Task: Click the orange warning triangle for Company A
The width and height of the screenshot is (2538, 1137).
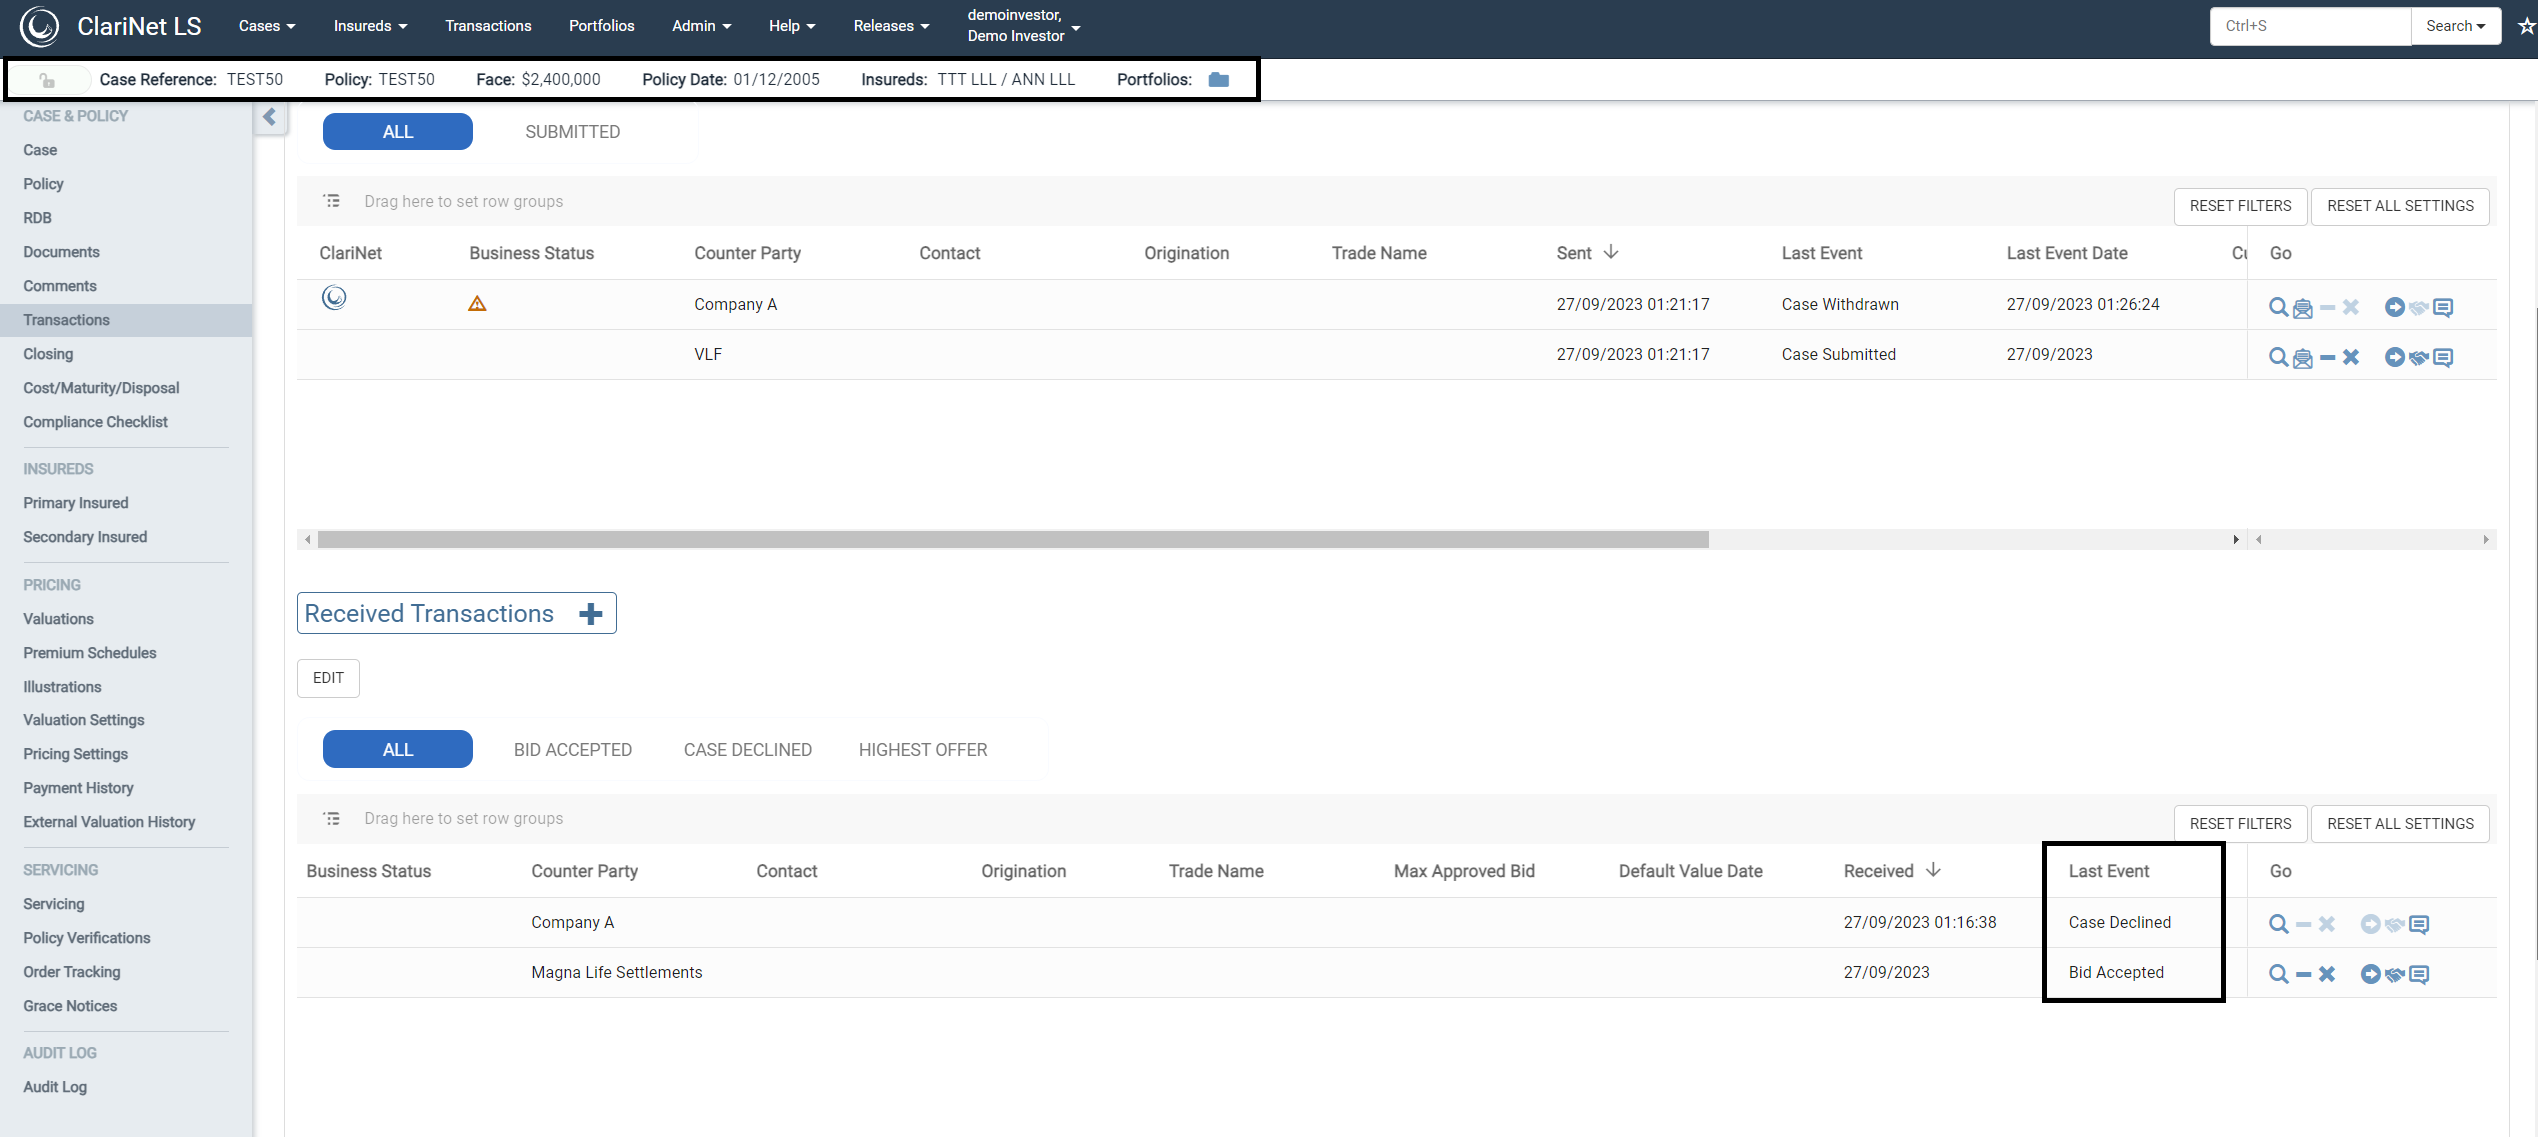Action: pos(477,304)
